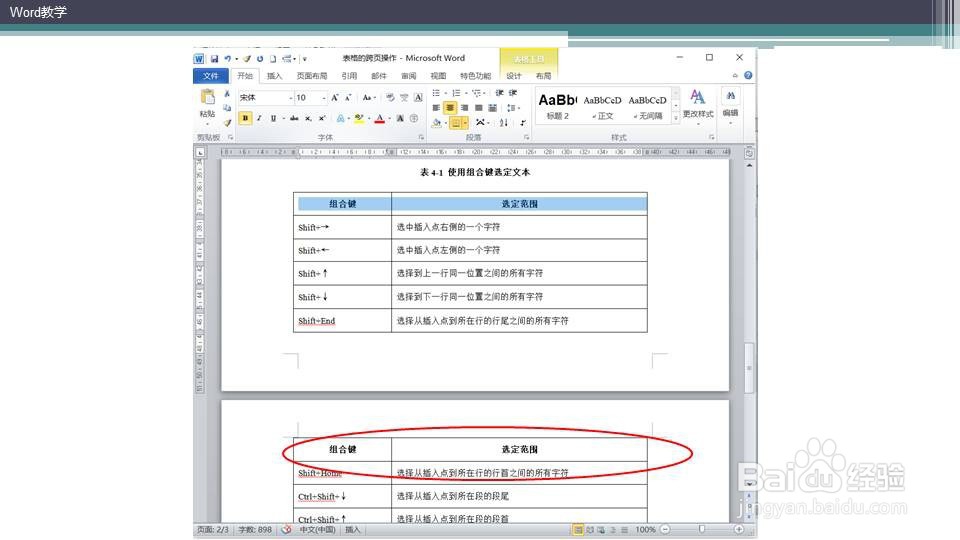
Task: Toggle justify alignment
Action: pyautogui.click(x=479, y=108)
